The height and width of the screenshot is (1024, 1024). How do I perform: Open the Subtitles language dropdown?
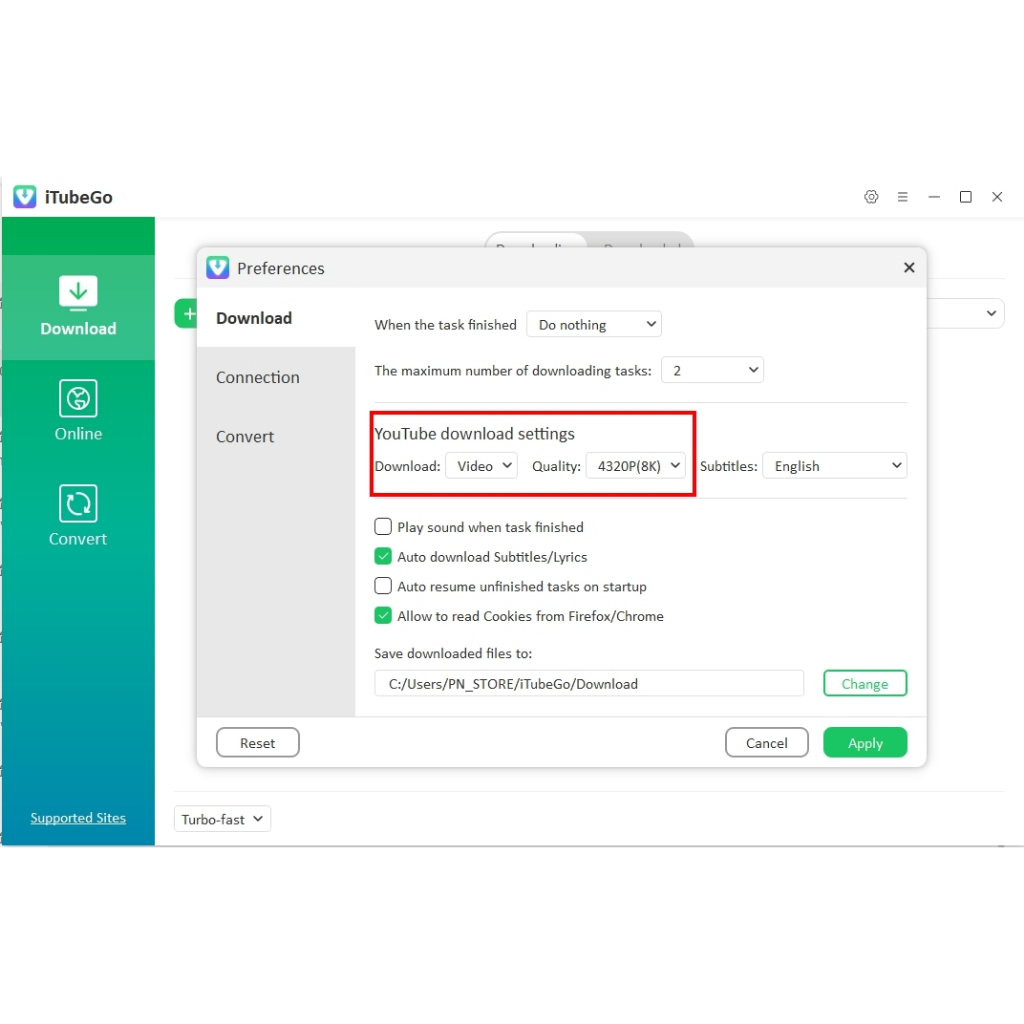[834, 465]
